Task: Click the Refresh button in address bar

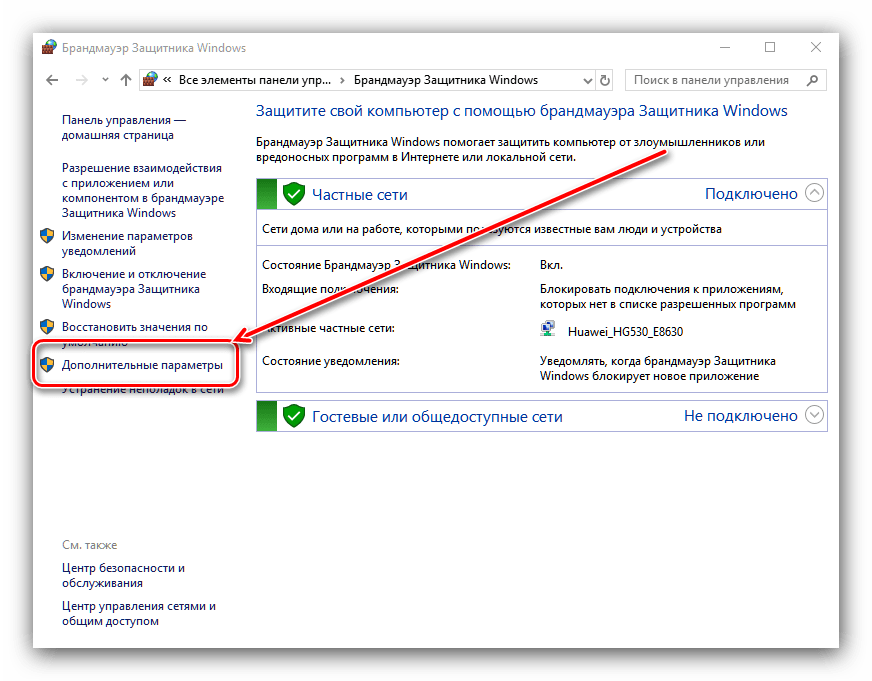Action: [604, 80]
